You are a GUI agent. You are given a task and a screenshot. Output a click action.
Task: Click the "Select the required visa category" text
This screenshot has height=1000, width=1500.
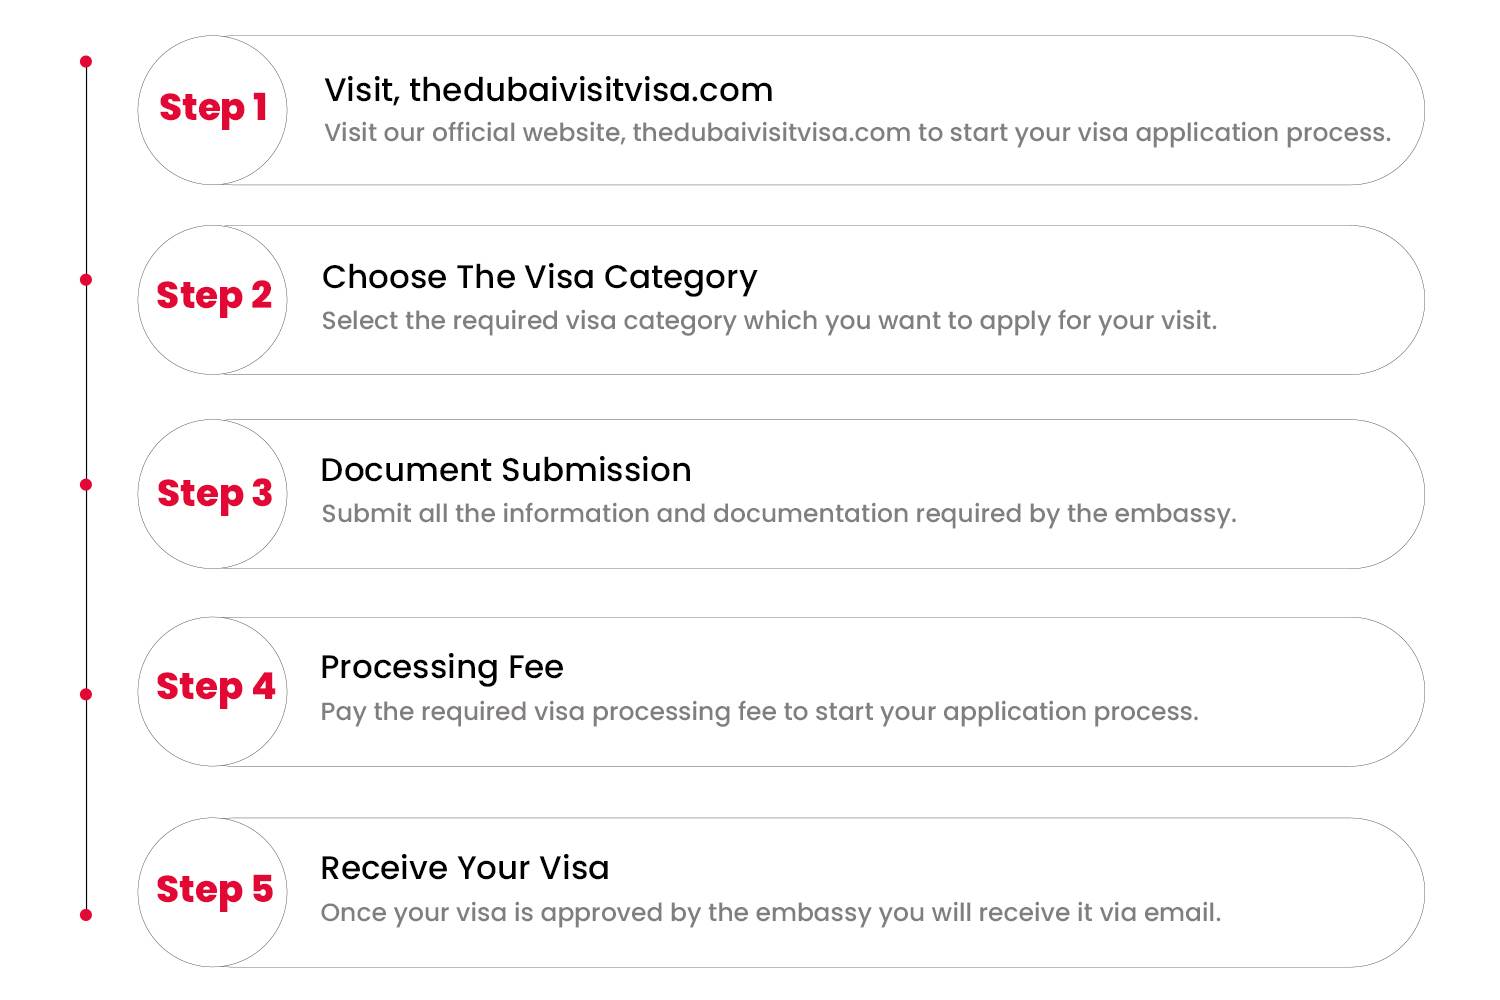(769, 321)
